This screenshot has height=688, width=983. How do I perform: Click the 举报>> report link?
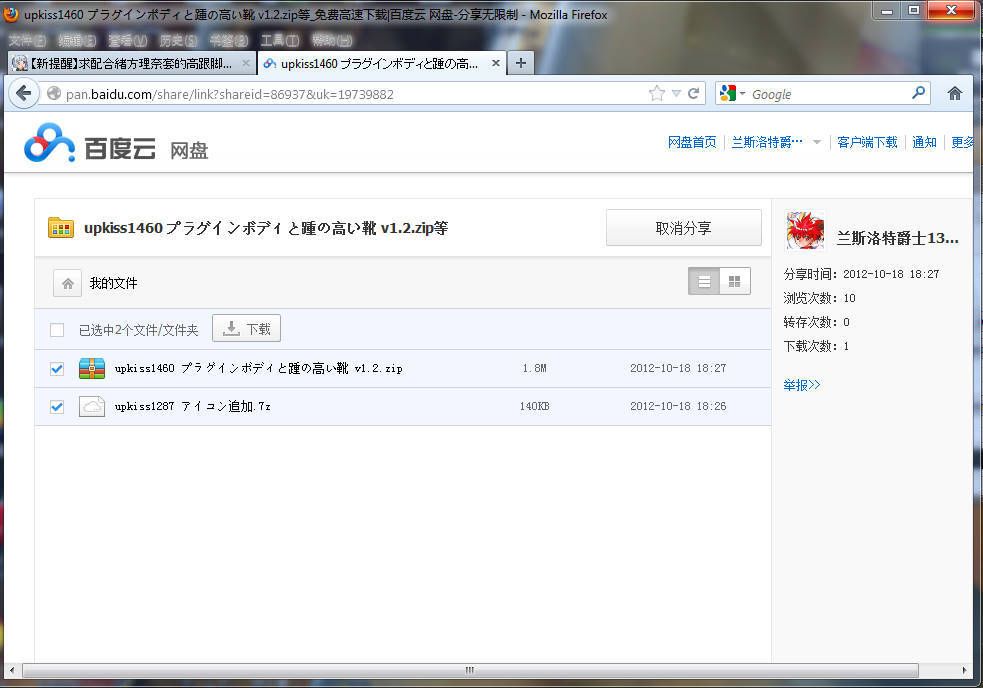coord(802,385)
